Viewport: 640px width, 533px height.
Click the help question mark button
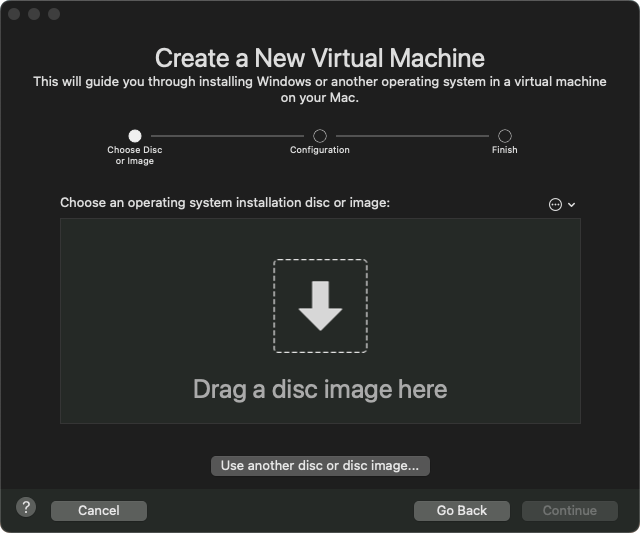coord(27,507)
